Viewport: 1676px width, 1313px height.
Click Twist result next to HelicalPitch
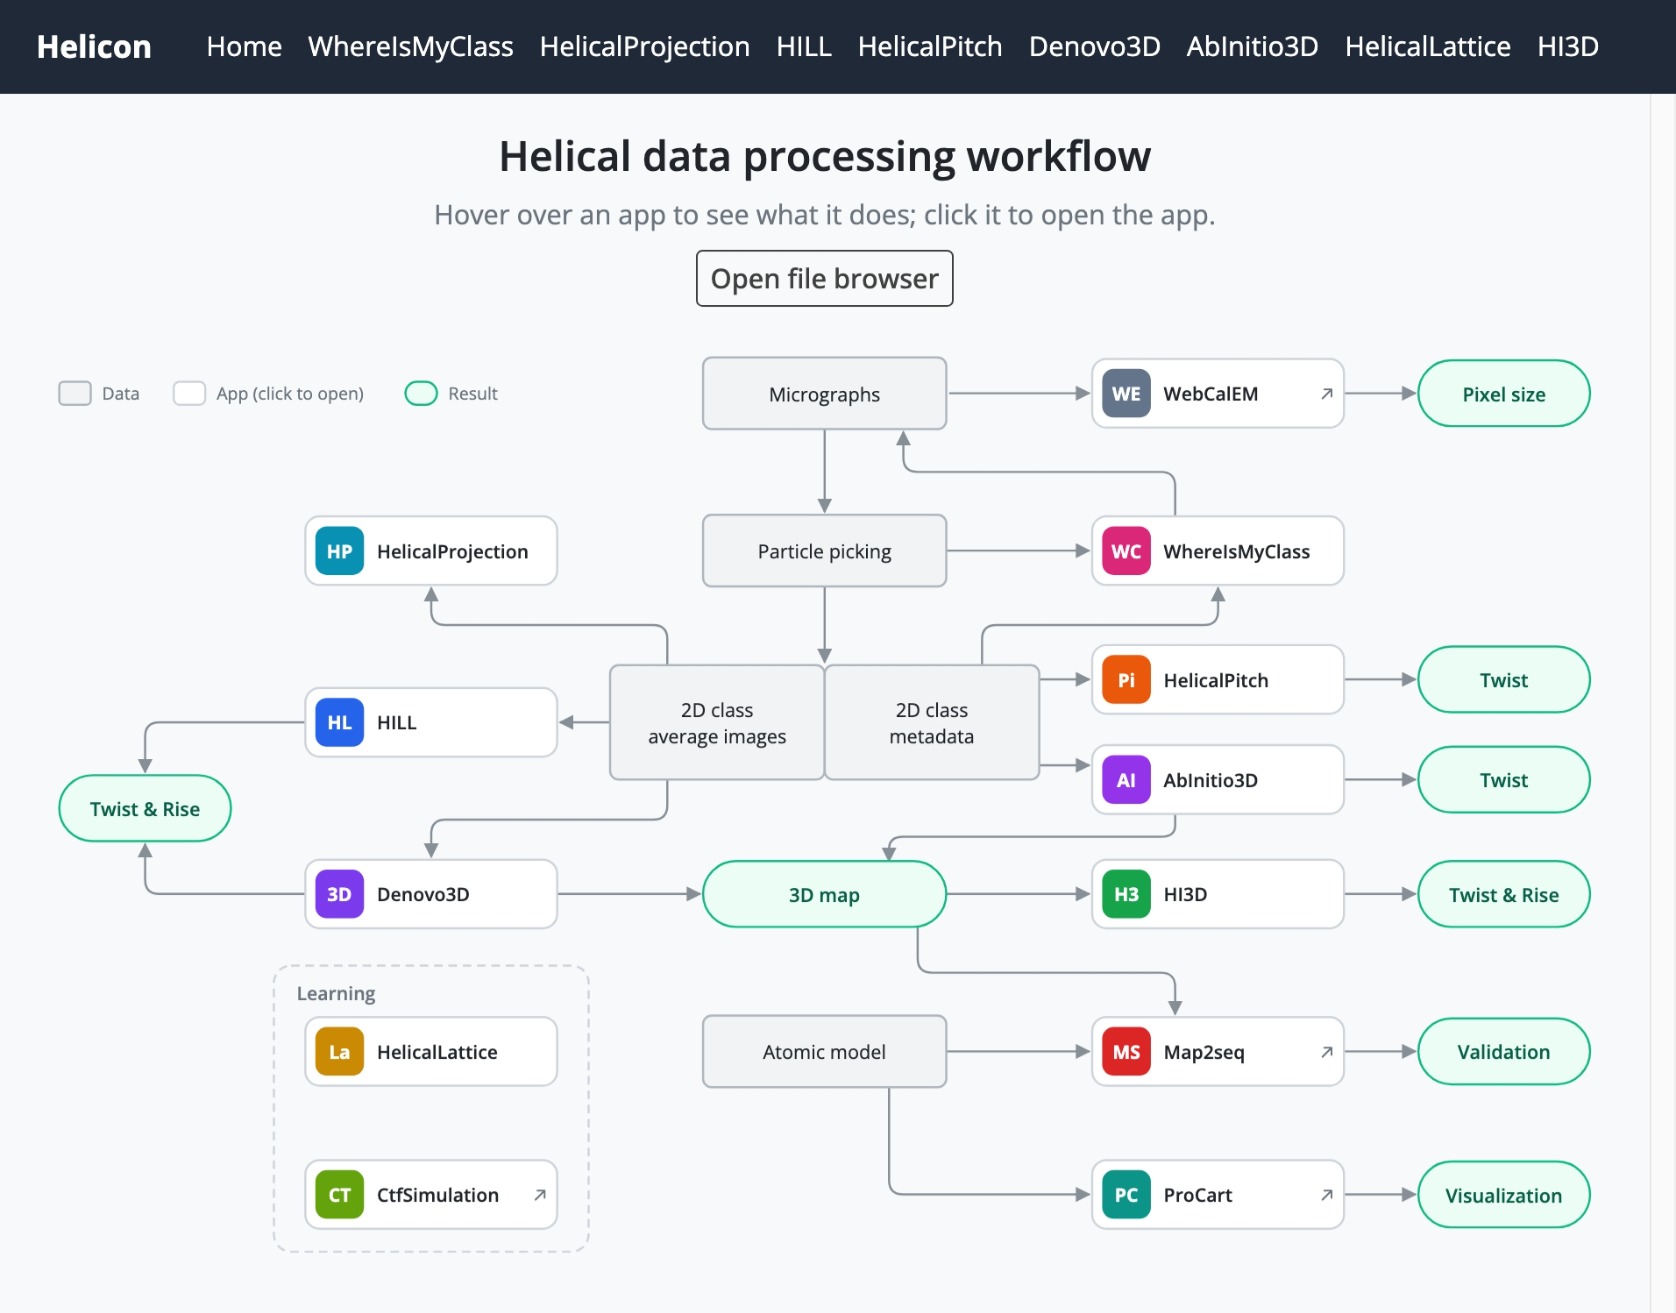[x=1504, y=680]
